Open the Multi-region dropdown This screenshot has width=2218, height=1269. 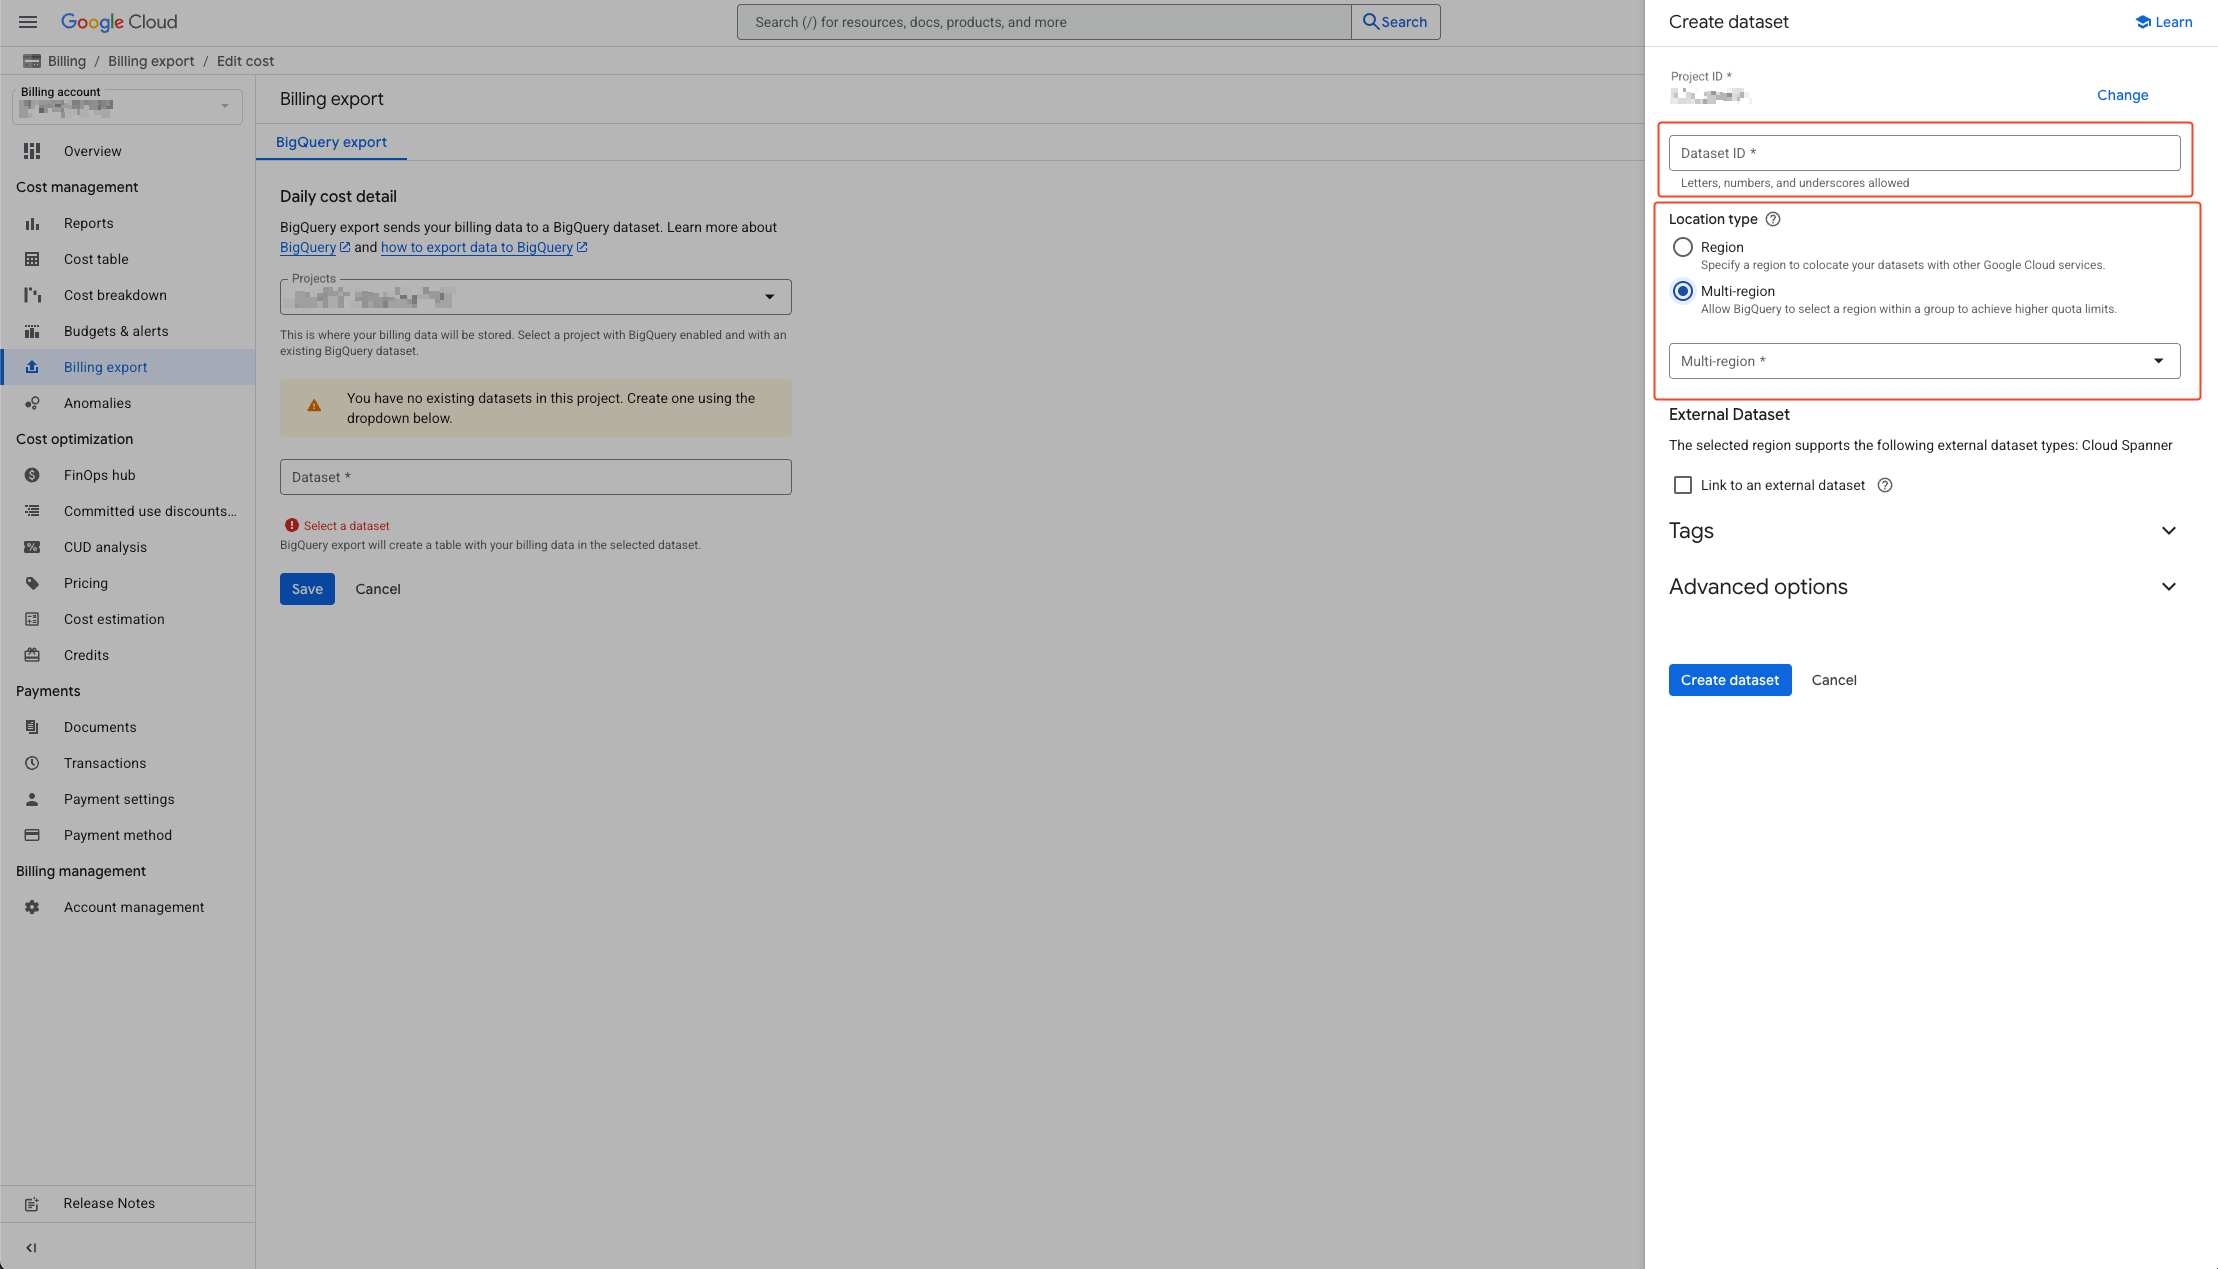point(1924,361)
